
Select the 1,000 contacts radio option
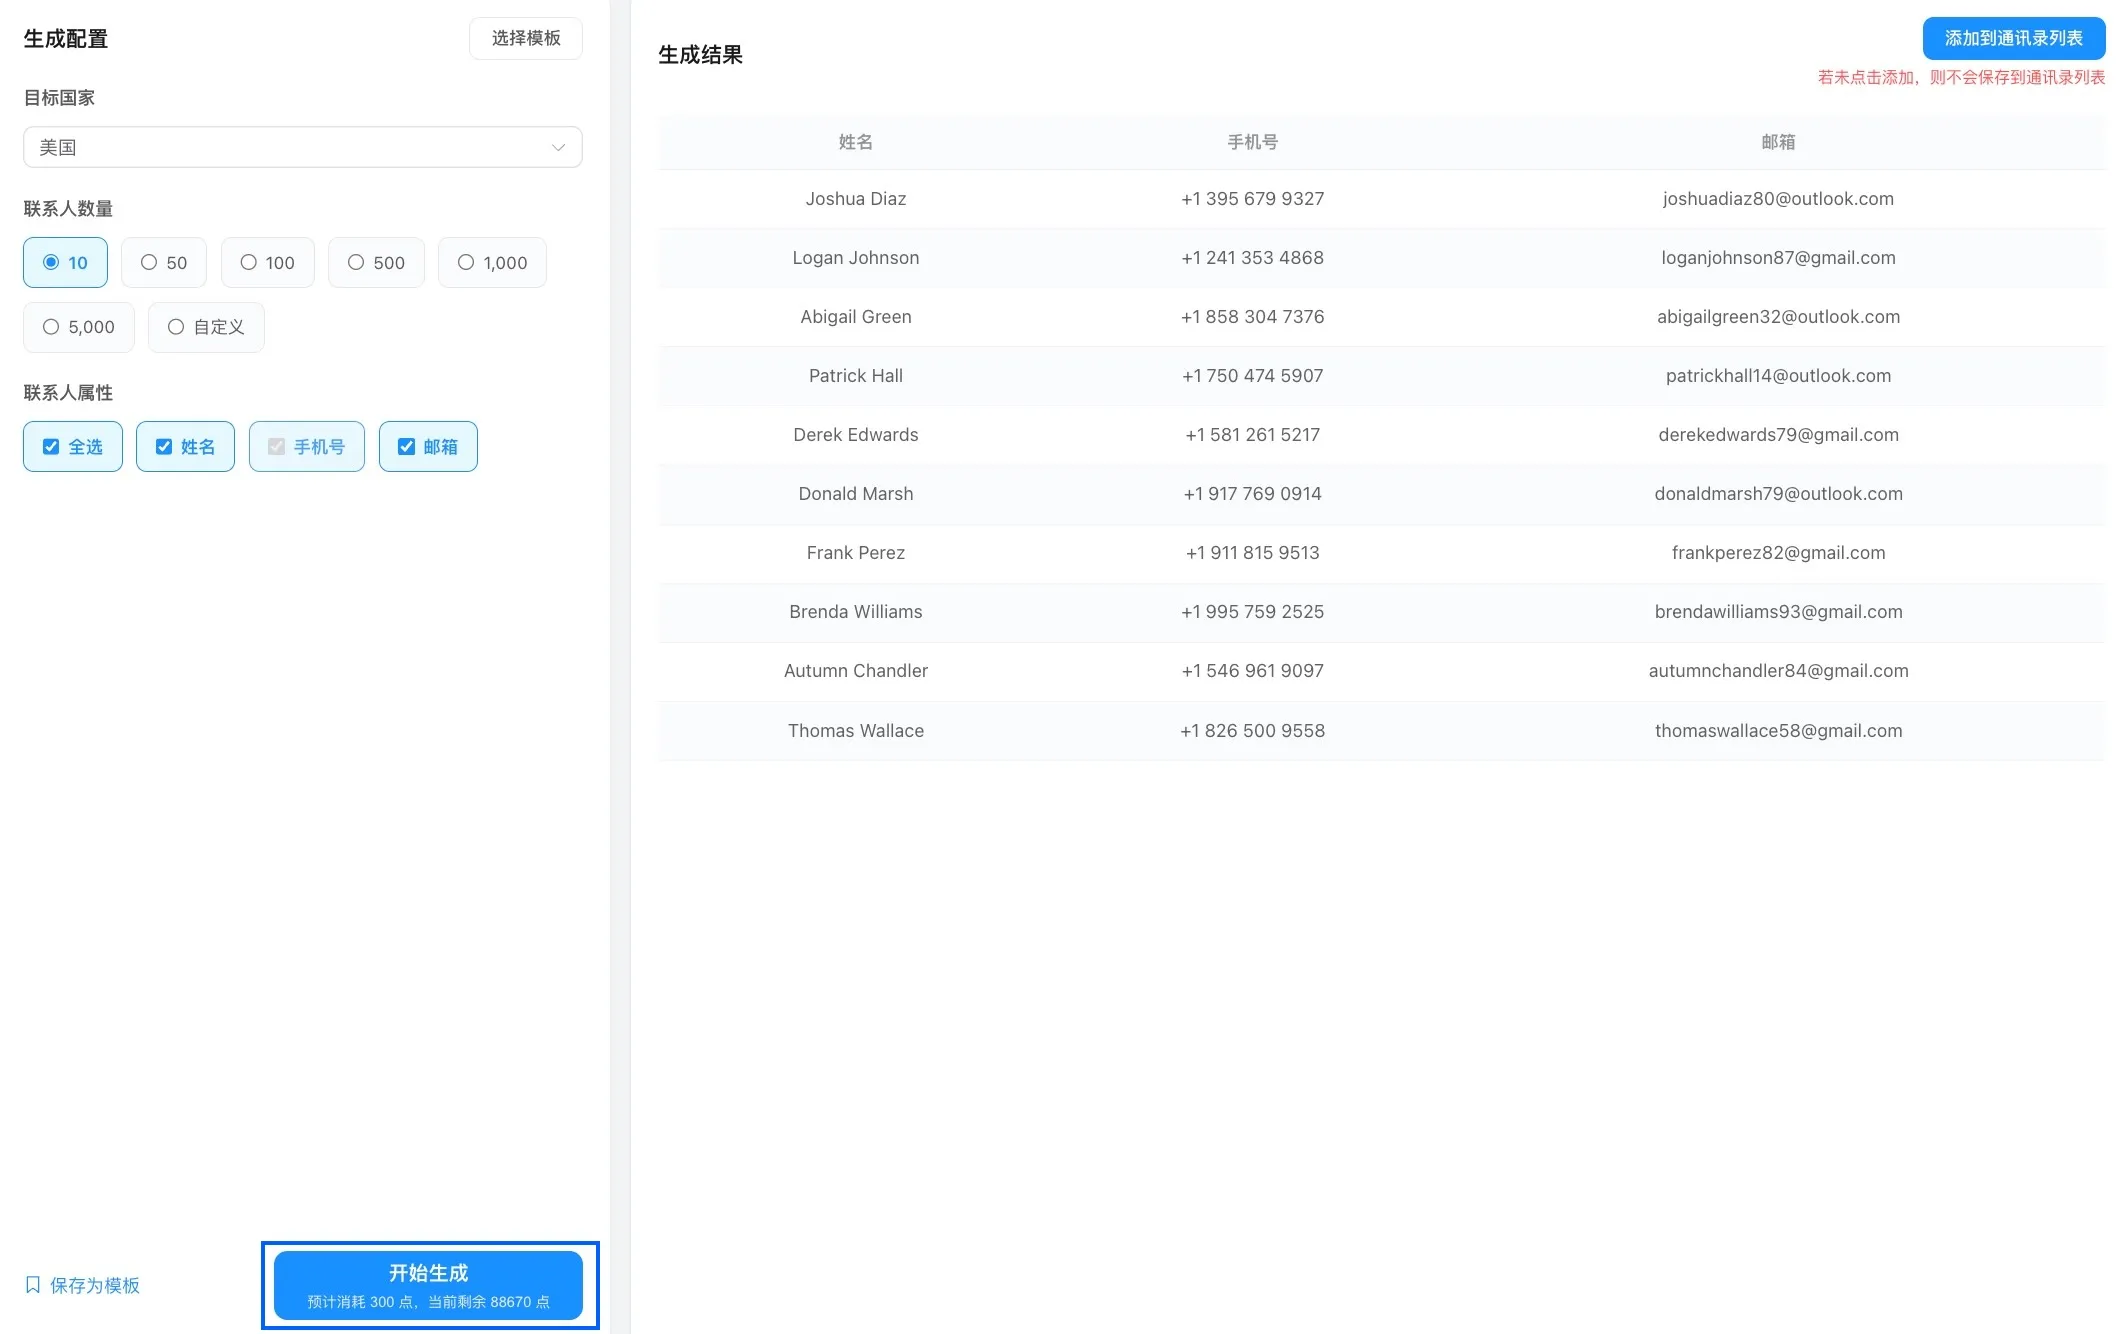[x=492, y=262]
